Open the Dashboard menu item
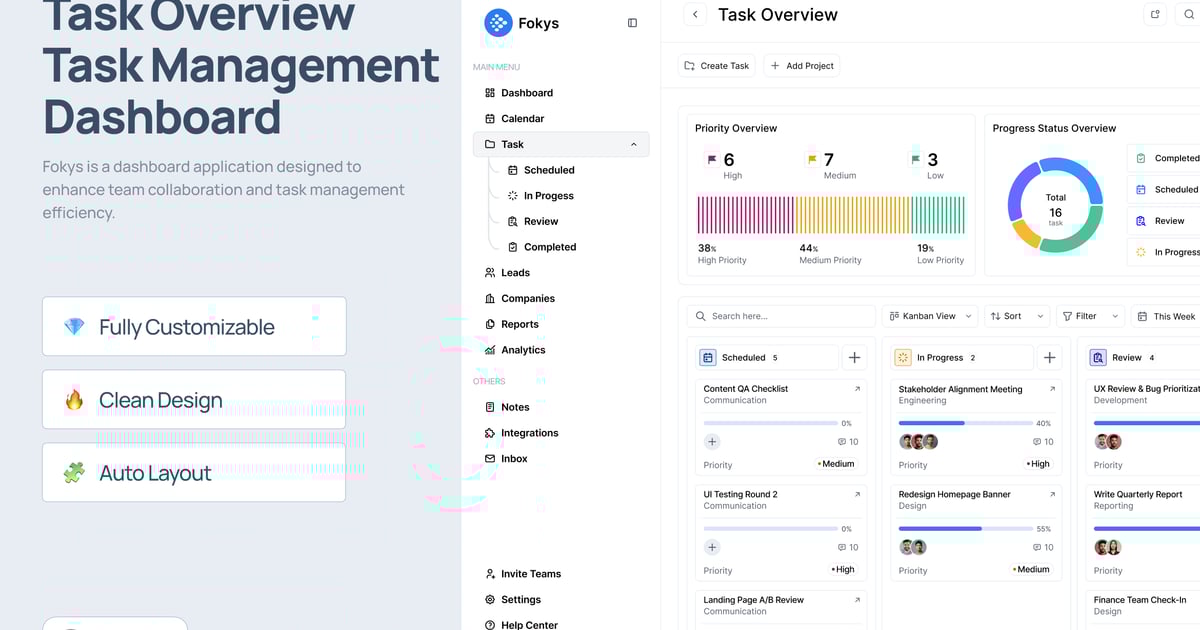The image size is (1200, 630). point(526,93)
